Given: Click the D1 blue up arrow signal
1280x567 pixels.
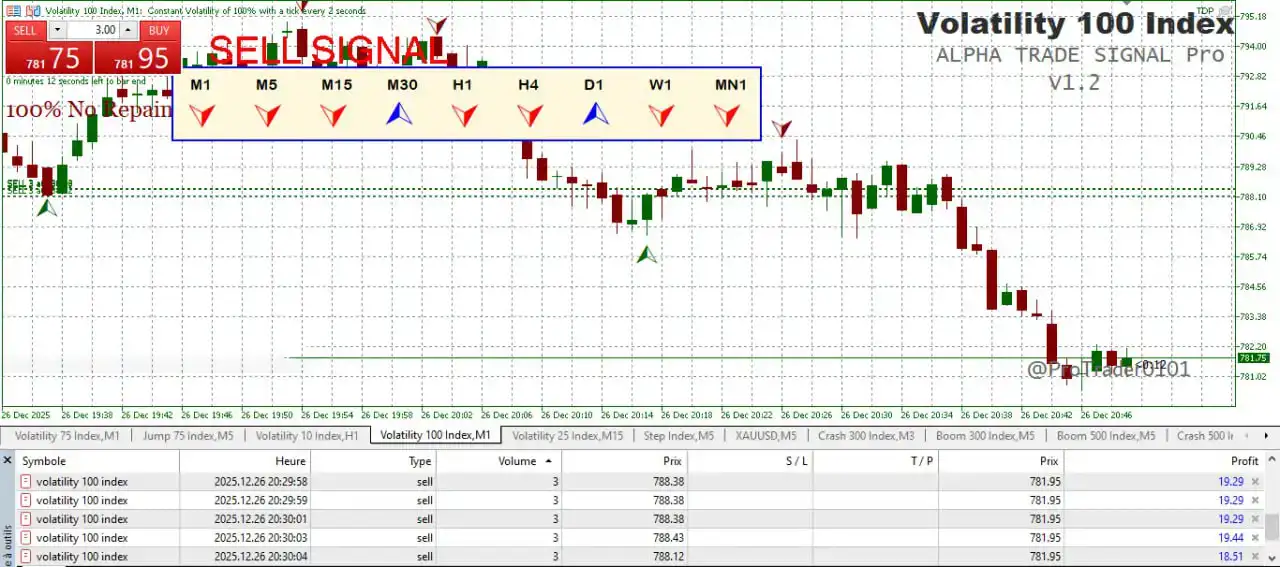Looking at the screenshot, I should [596, 115].
